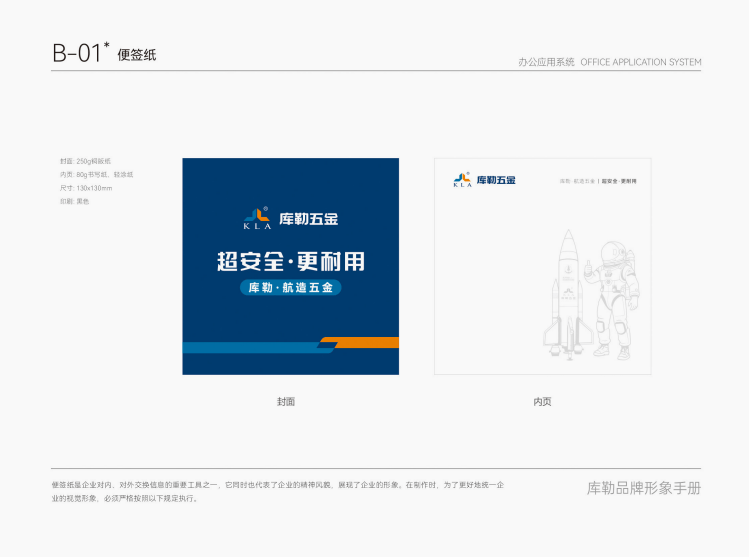Click the '便签纸' page title
This screenshot has width=749, height=557.
click(137, 55)
